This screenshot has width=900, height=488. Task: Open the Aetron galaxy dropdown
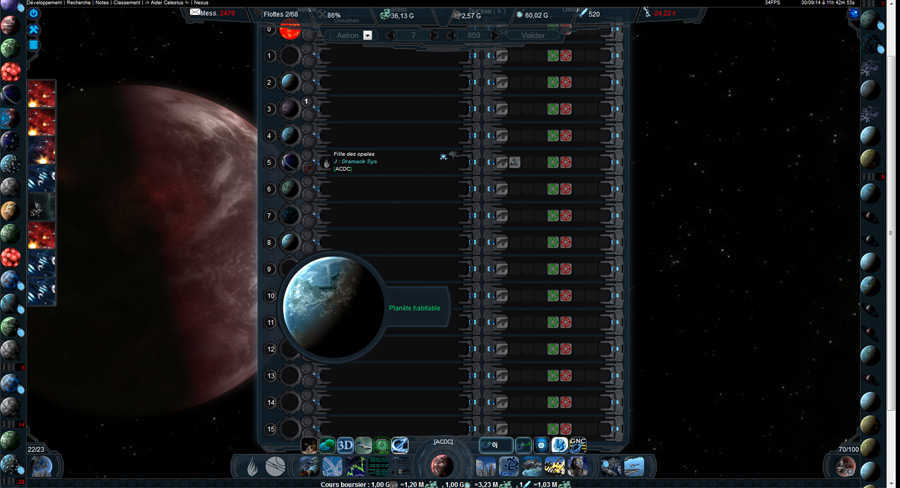point(367,35)
